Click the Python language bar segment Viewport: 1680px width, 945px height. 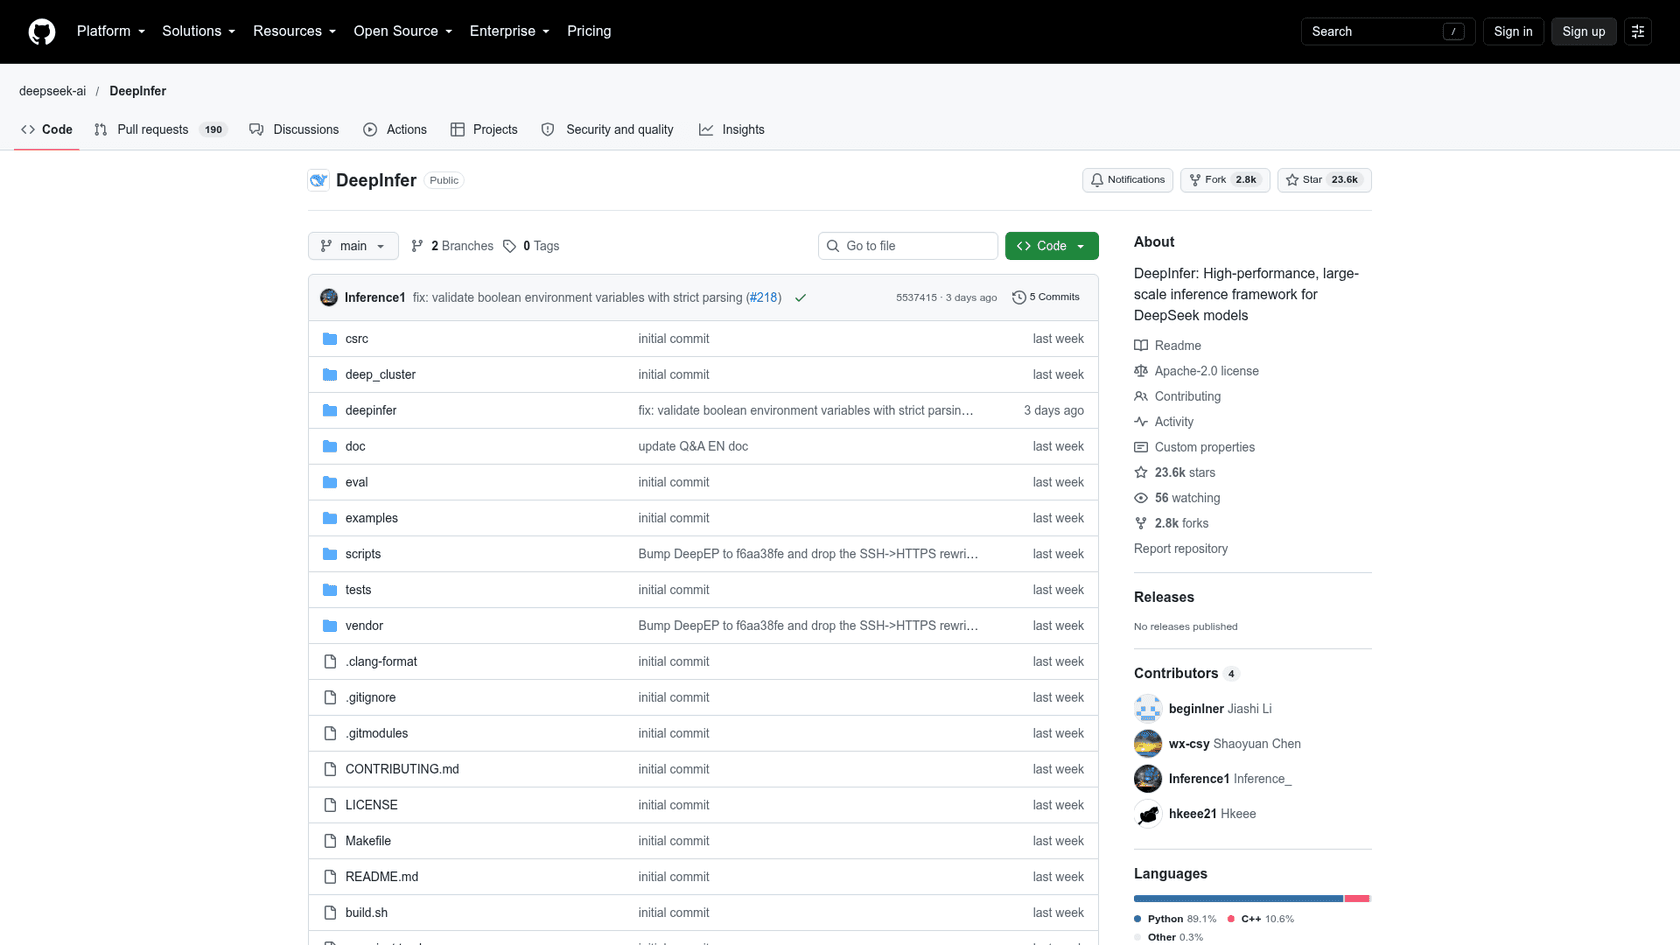[x=1238, y=899]
